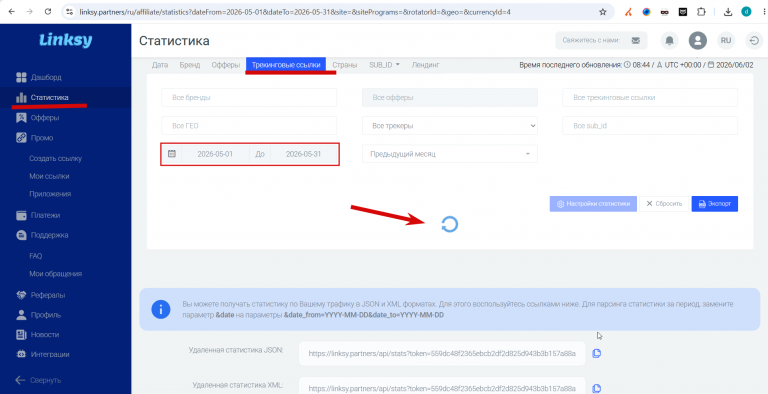768x394 pixels.
Task: Click the Linksy logo
Action: point(66,41)
